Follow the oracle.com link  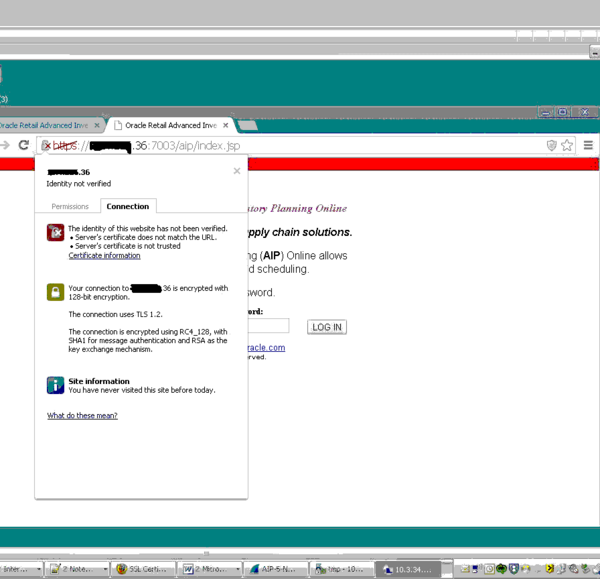(266, 347)
